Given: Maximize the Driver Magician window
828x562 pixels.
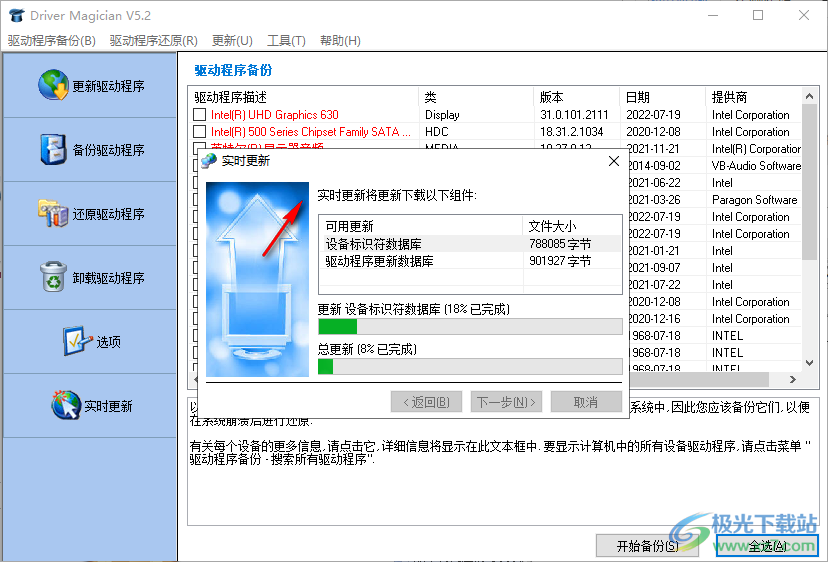Looking at the screenshot, I should 758,15.
